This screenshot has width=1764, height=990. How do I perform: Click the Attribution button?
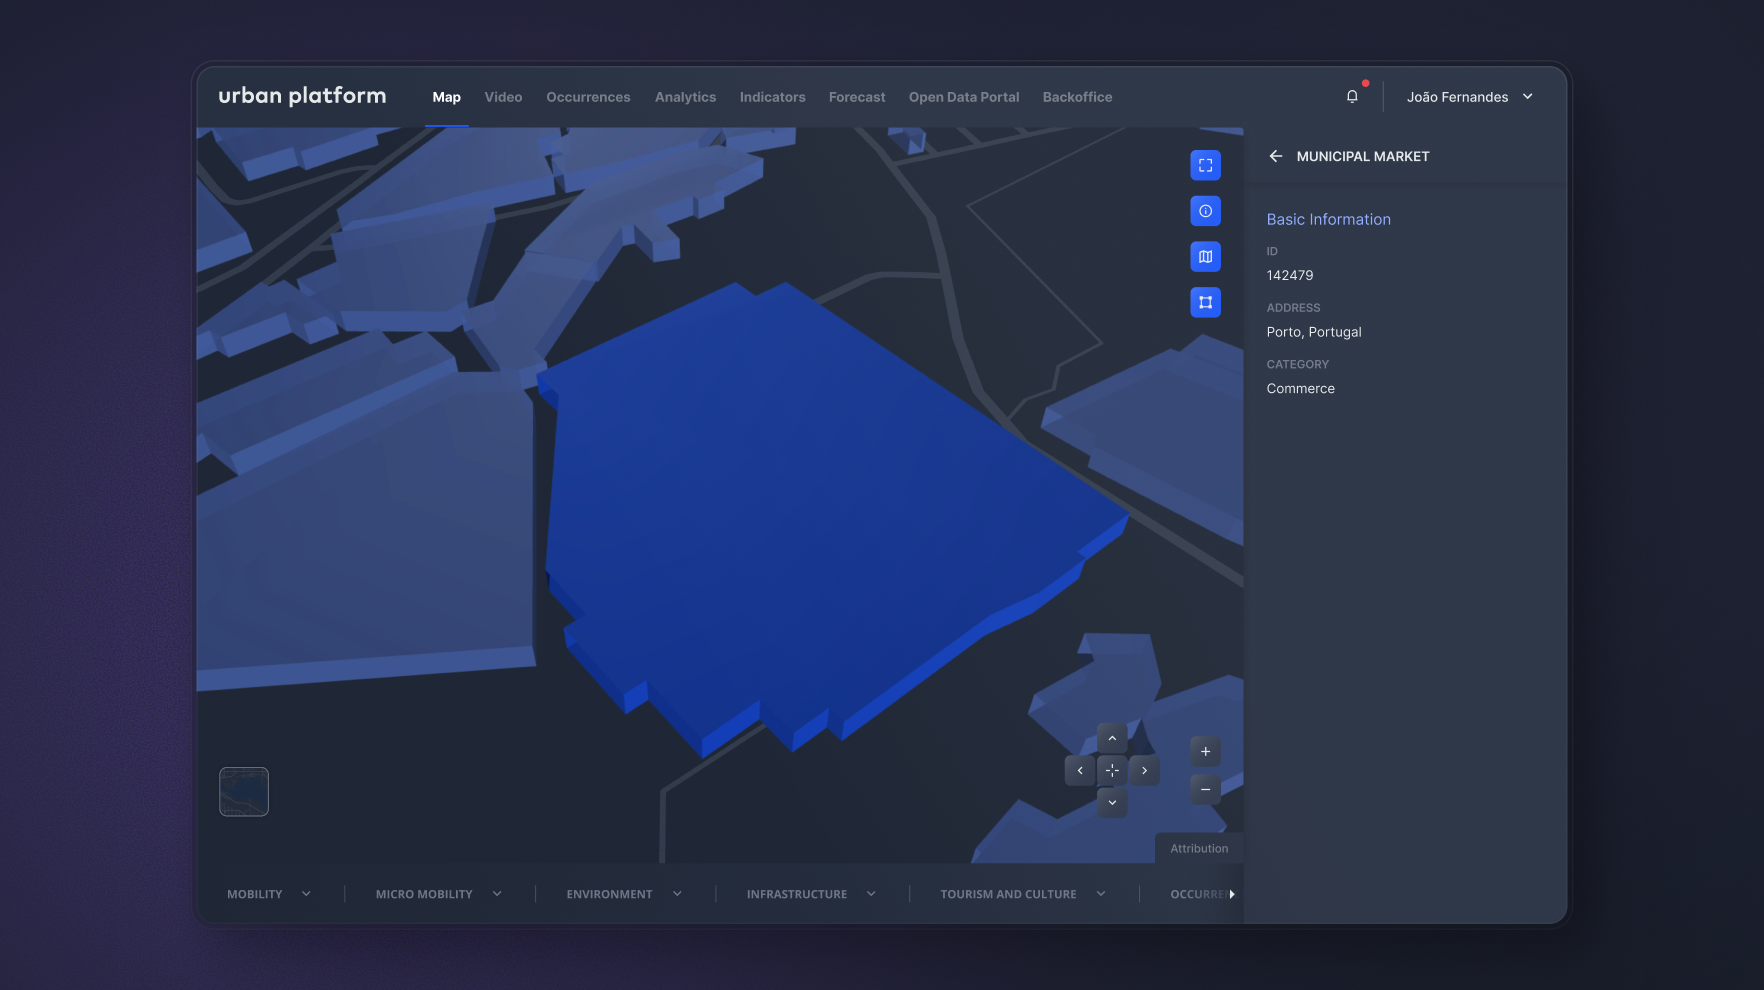pos(1199,848)
